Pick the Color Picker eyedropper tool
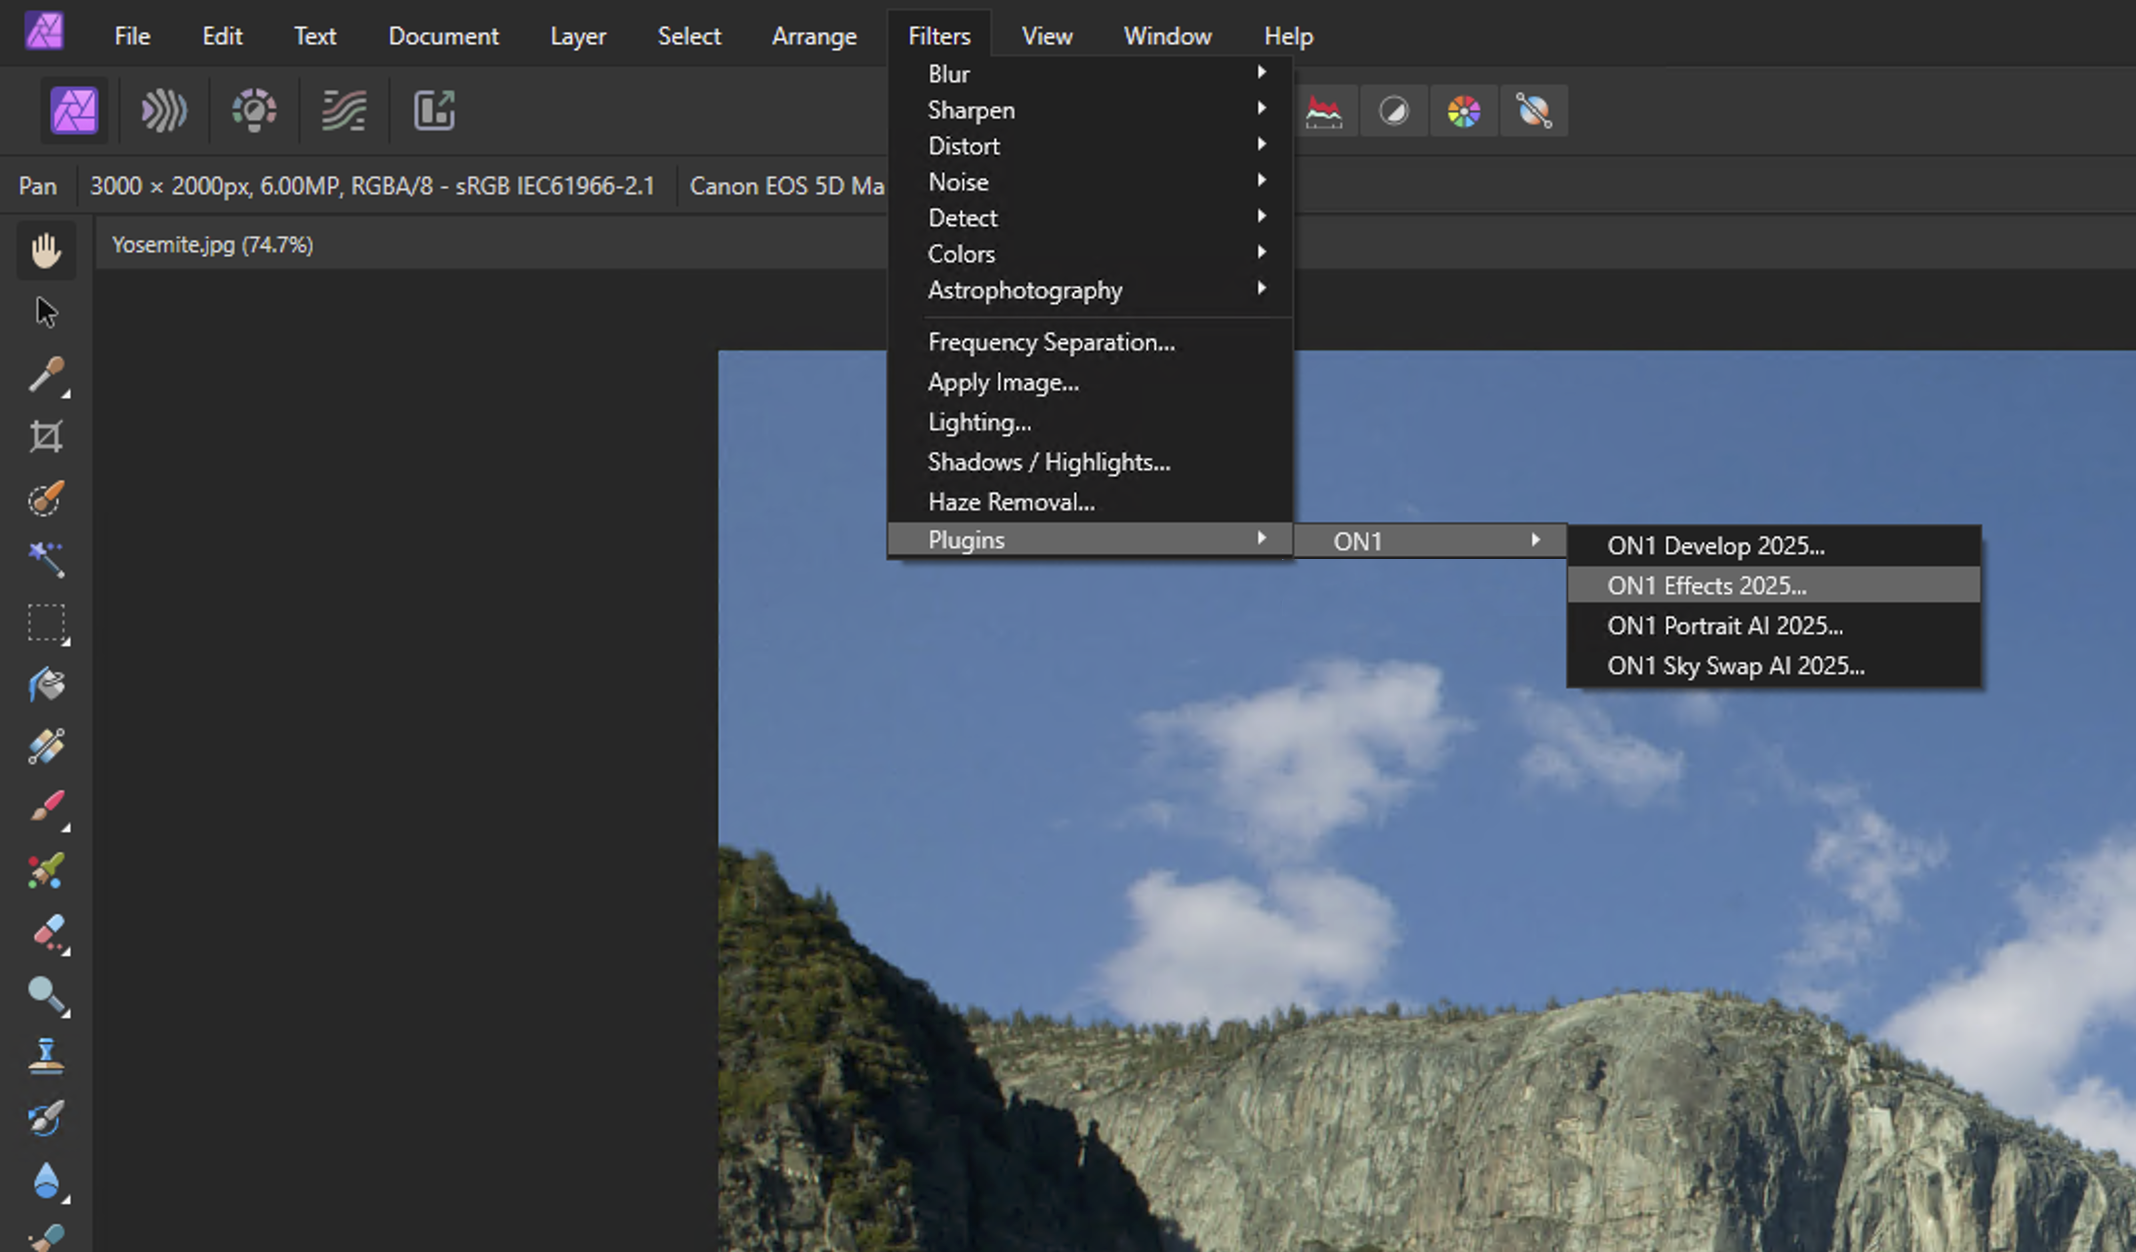 point(46,375)
